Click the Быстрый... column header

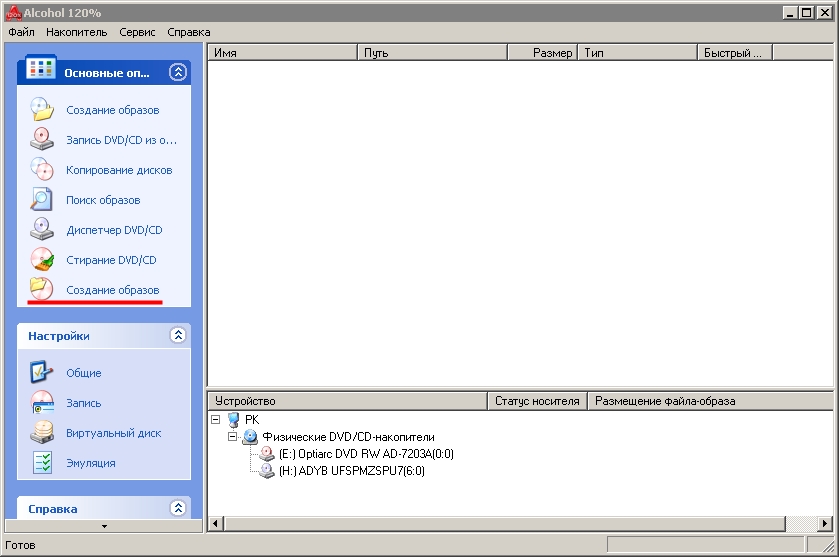click(735, 52)
